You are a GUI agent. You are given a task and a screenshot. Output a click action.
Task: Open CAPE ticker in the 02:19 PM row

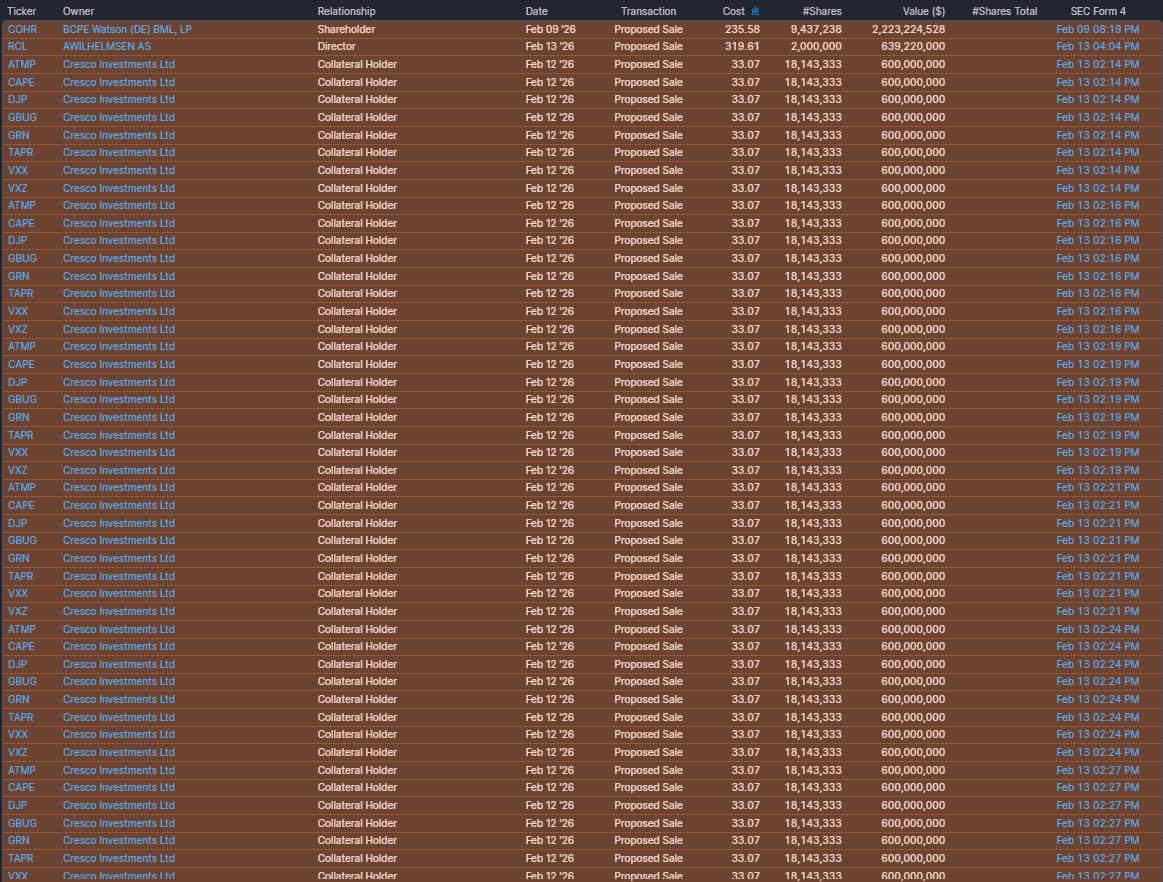[21, 364]
